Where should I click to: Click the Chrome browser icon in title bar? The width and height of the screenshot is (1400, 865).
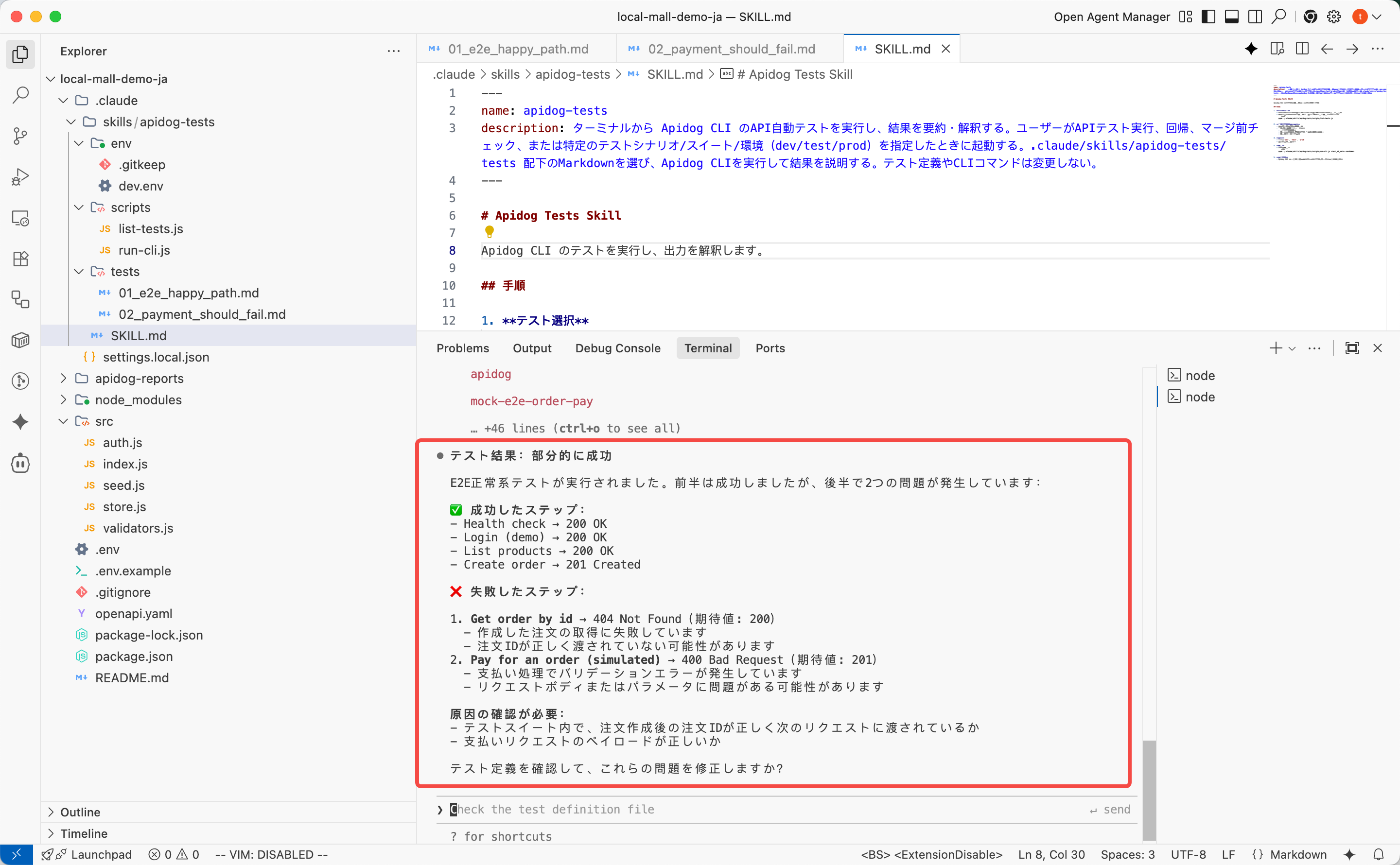[x=1310, y=17]
